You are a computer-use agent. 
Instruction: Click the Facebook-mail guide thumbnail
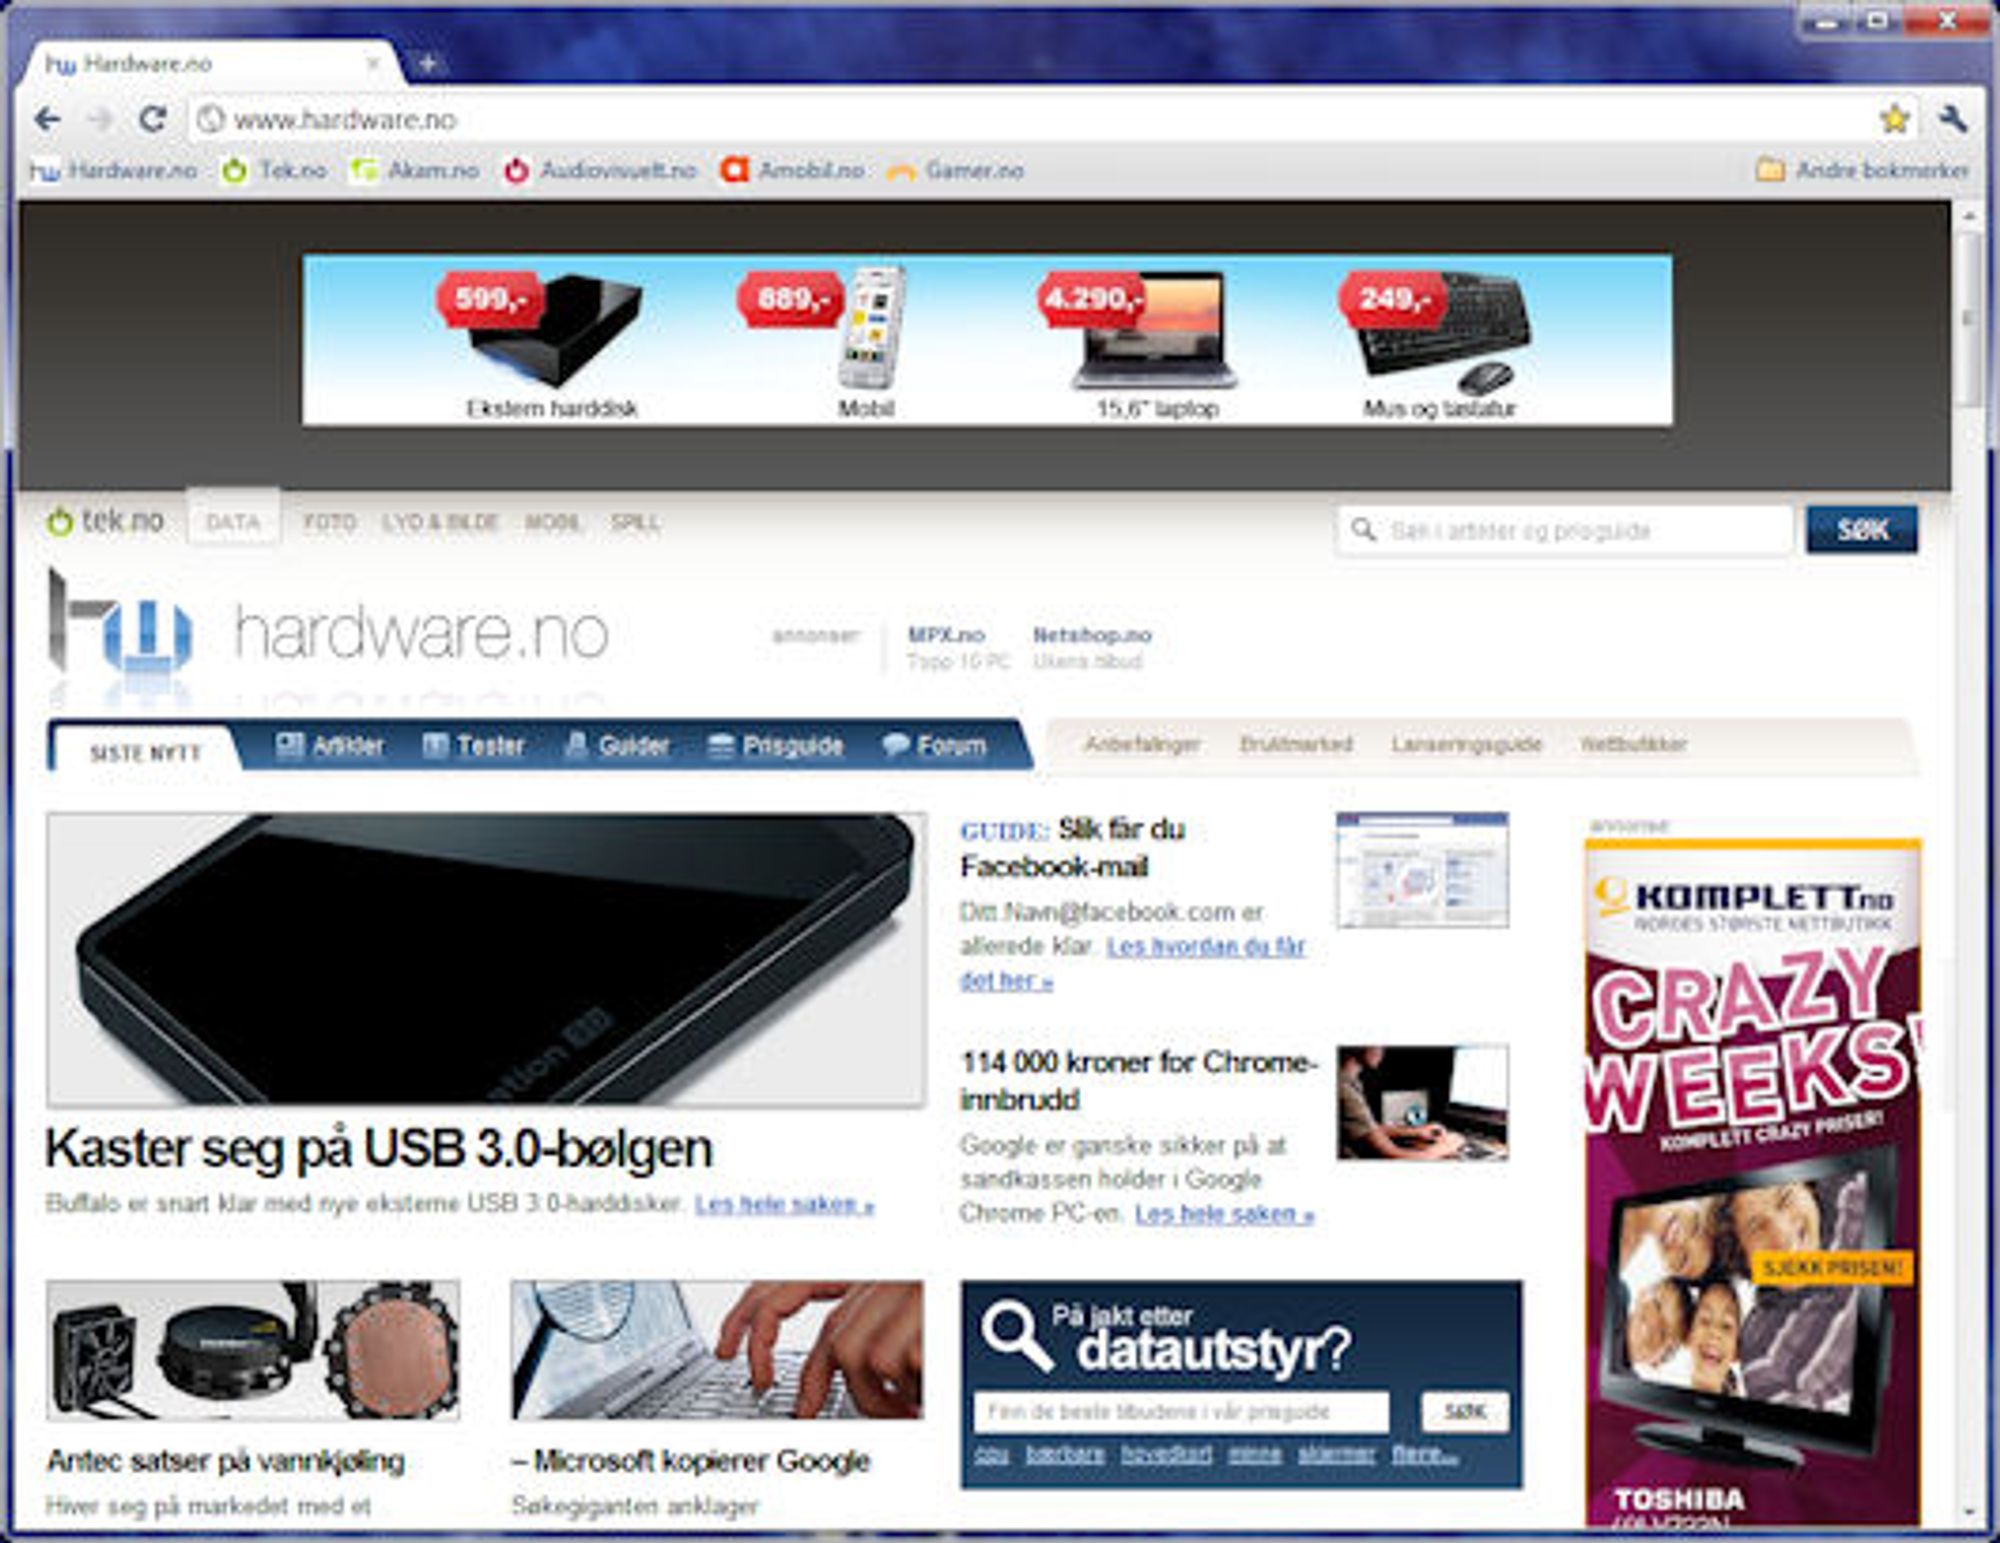coord(1422,870)
